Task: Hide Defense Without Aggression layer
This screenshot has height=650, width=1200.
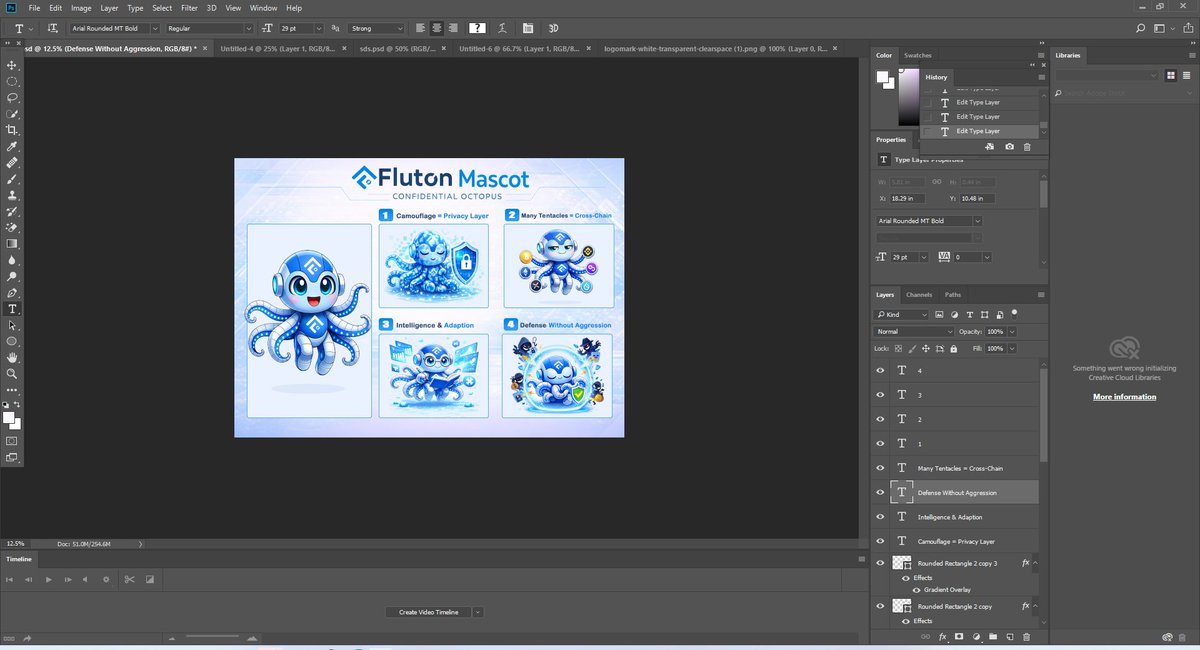Action: 880,492
